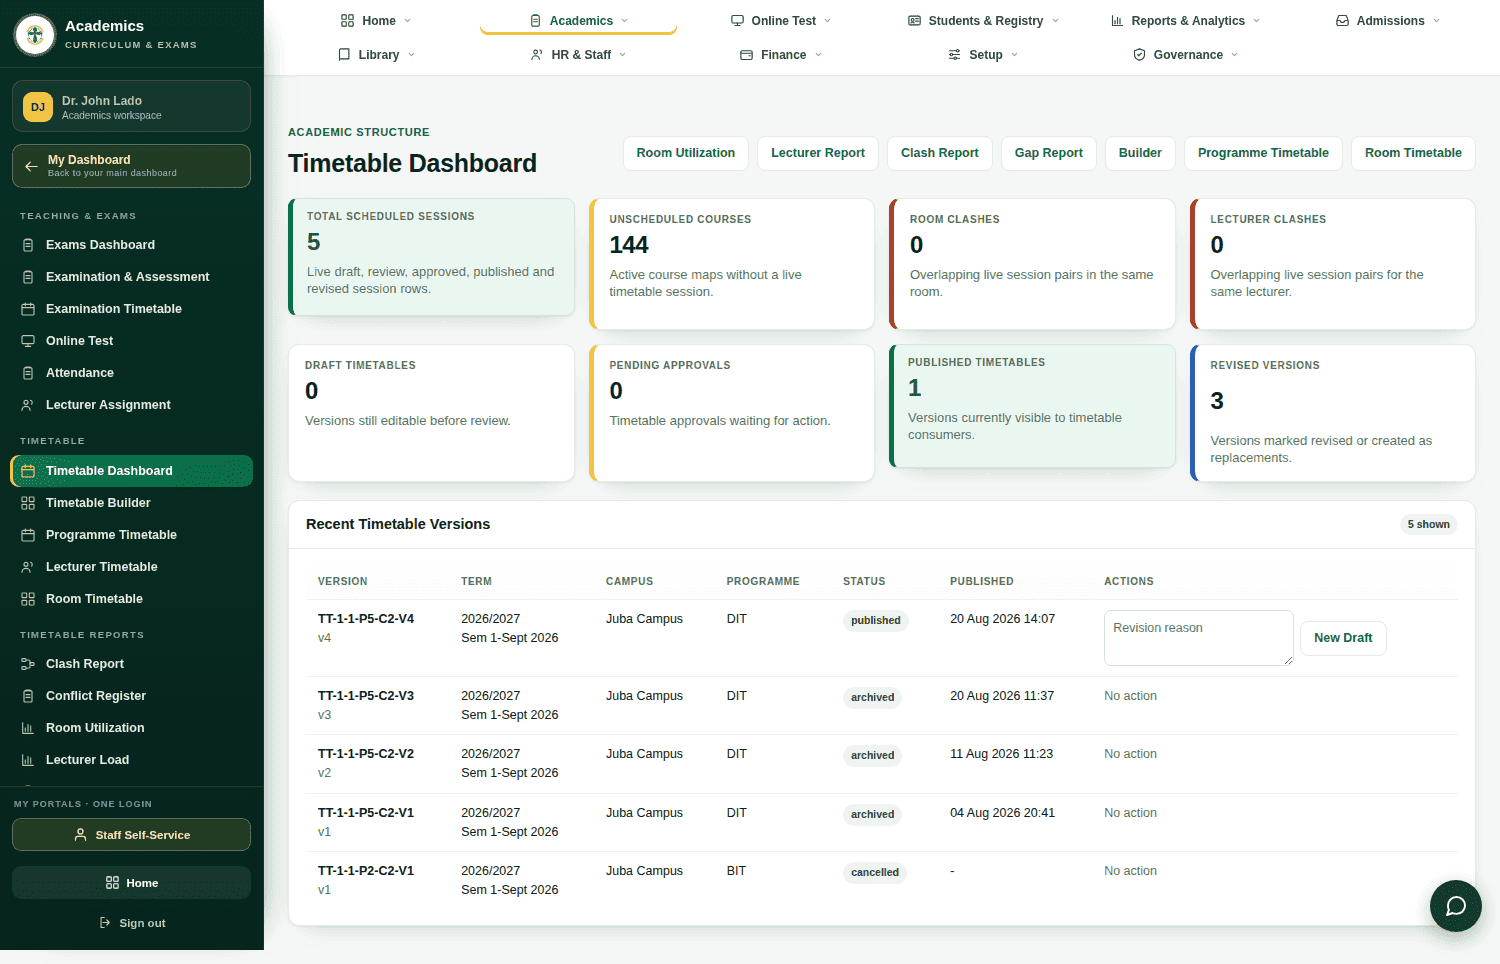The image size is (1500, 964).
Task: Click the Lecturer Load chart icon
Action: click(x=28, y=760)
